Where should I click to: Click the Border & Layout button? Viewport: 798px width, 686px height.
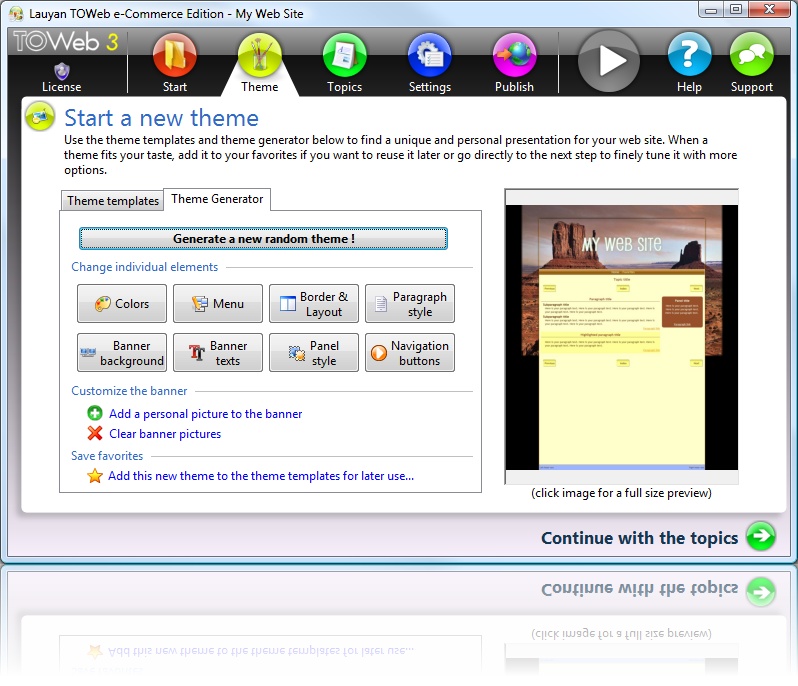pos(314,304)
